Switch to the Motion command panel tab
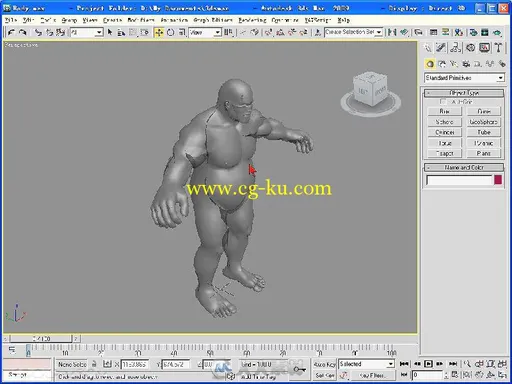 click(470, 48)
